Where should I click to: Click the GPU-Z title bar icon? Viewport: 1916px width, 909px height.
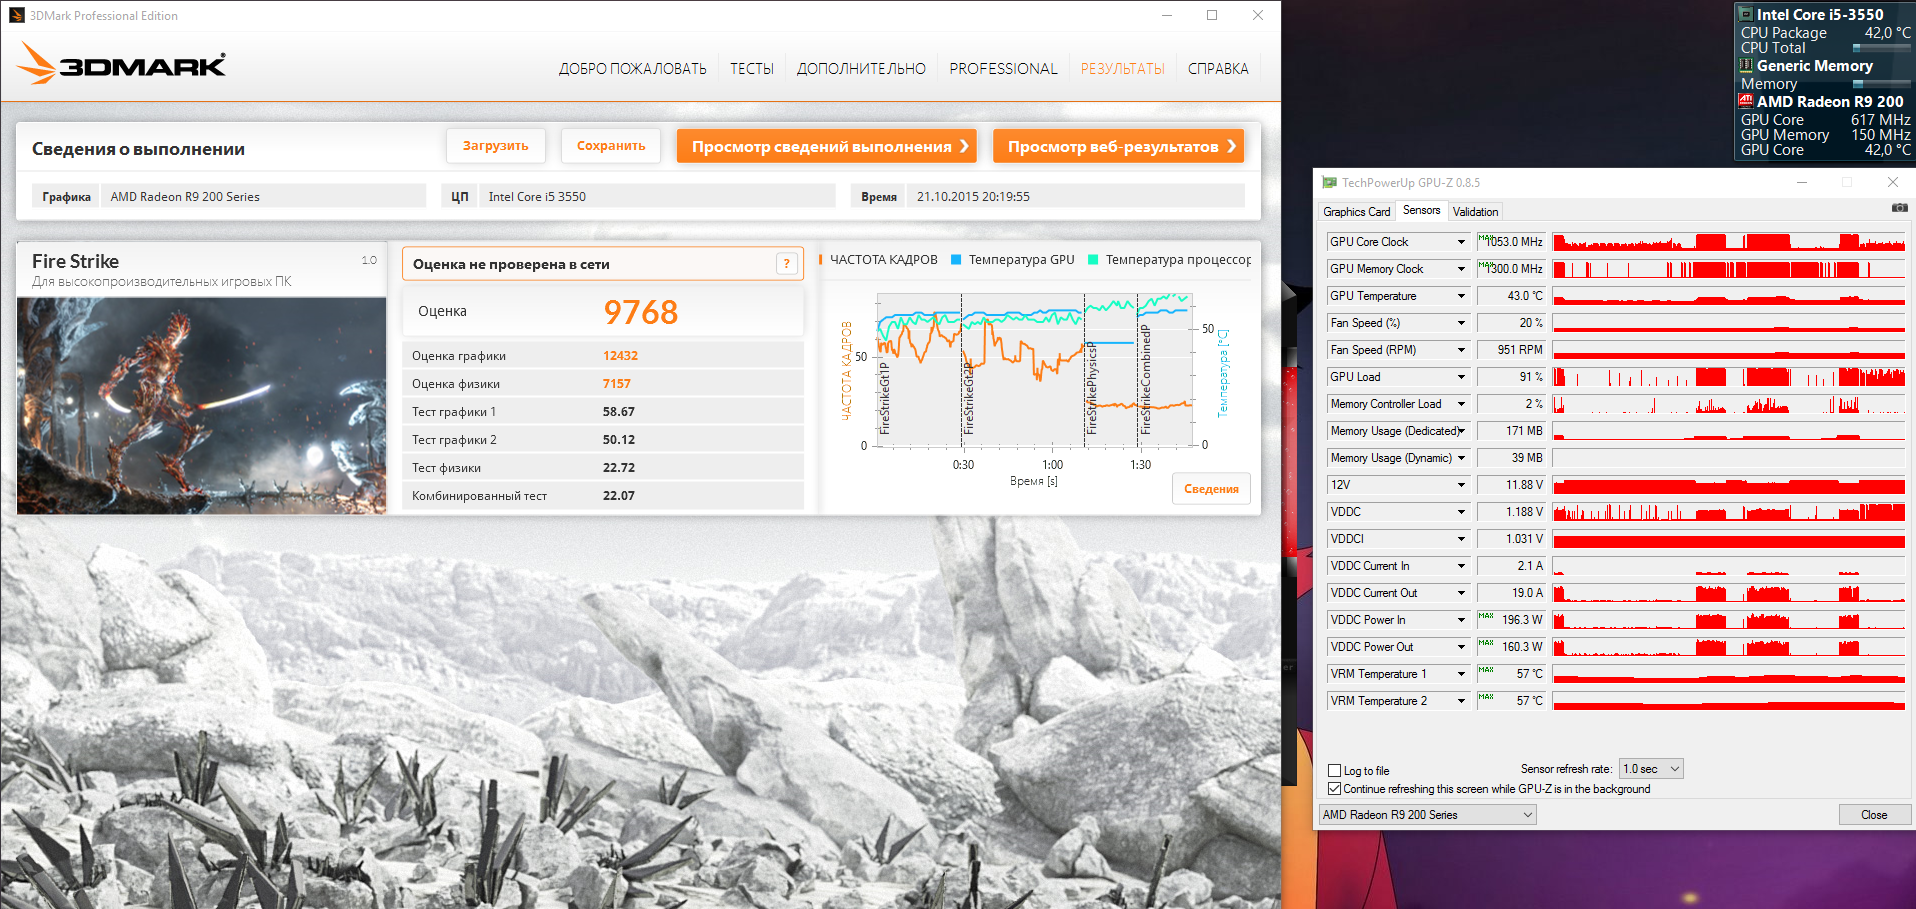1329,182
